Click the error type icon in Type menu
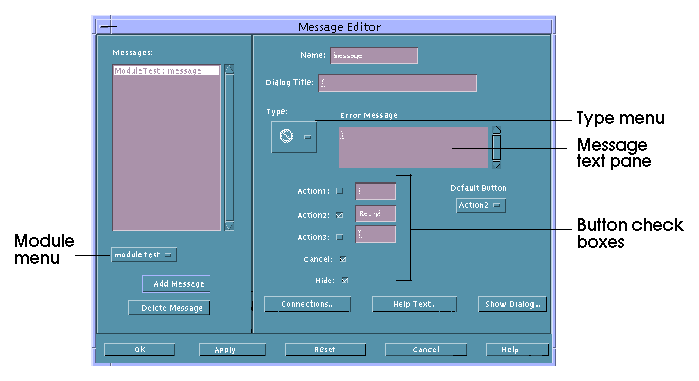 pos(286,136)
